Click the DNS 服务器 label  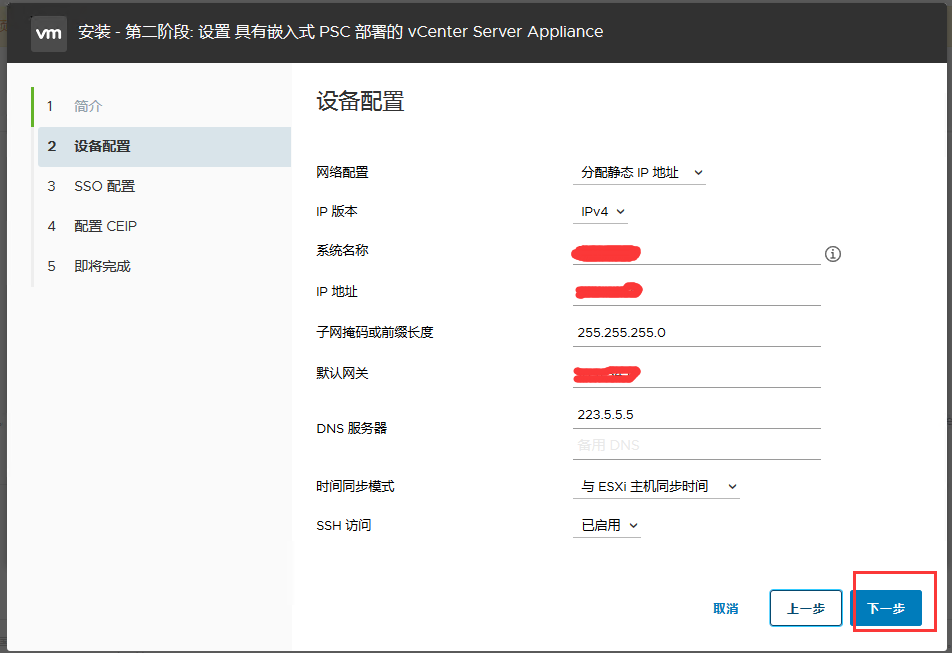pos(352,428)
